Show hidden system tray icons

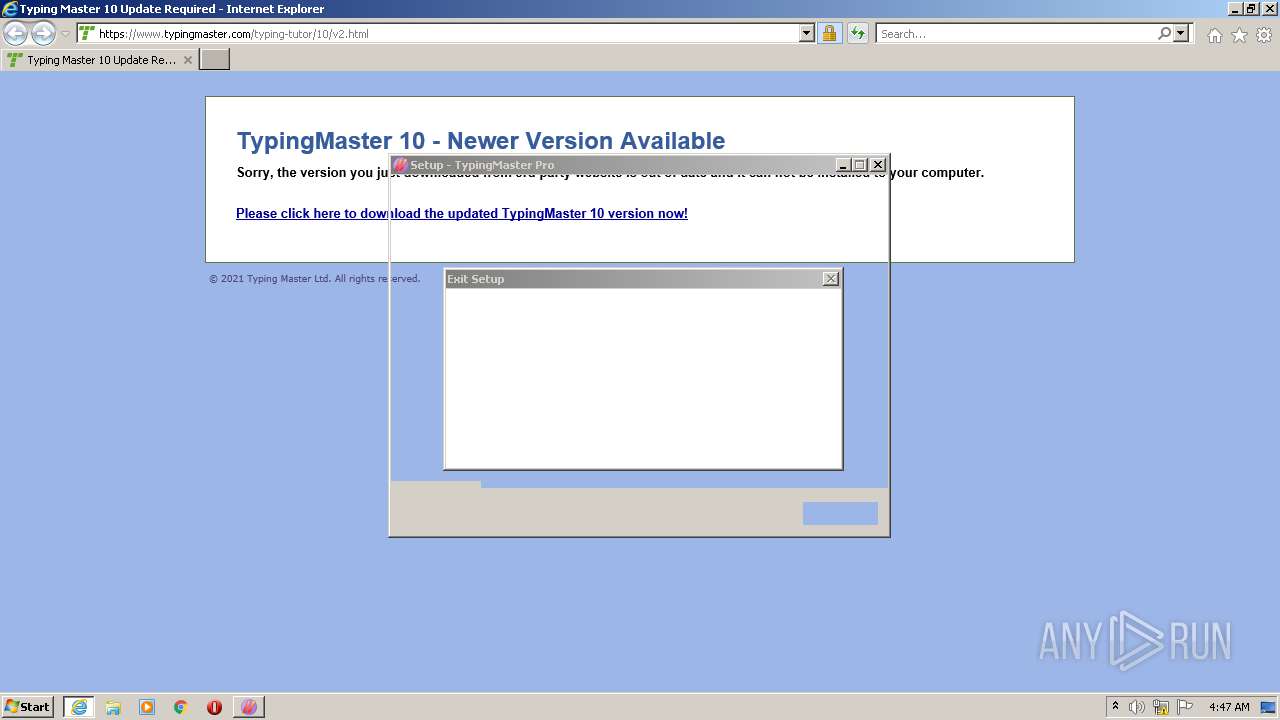point(1115,707)
